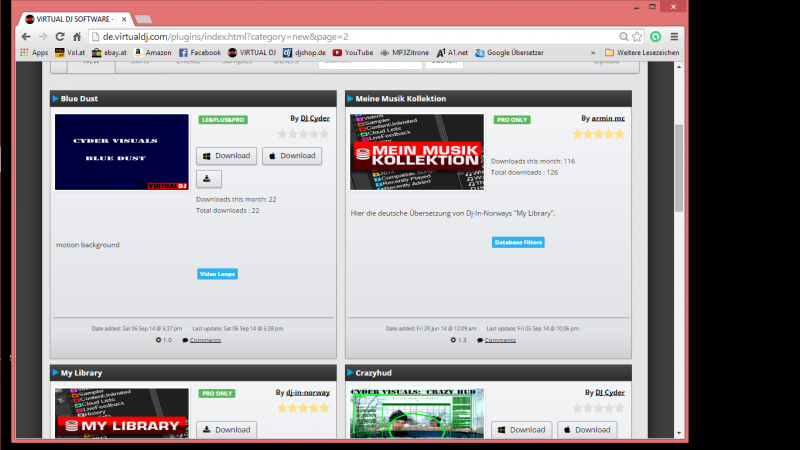Download Blue Dust for Windows

(227, 156)
